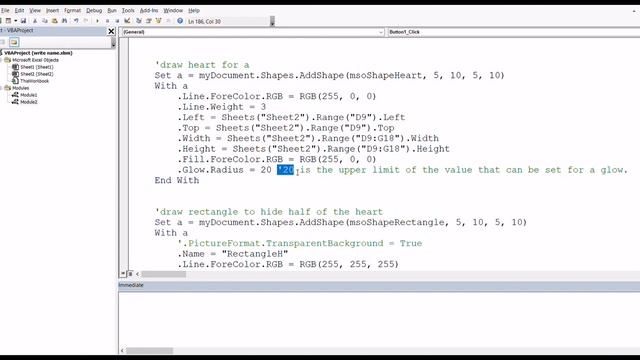Click the "Ln 186, Col 30" position indicator
Image resolution: width=640 pixels, height=360 pixels.
pos(204,21)
